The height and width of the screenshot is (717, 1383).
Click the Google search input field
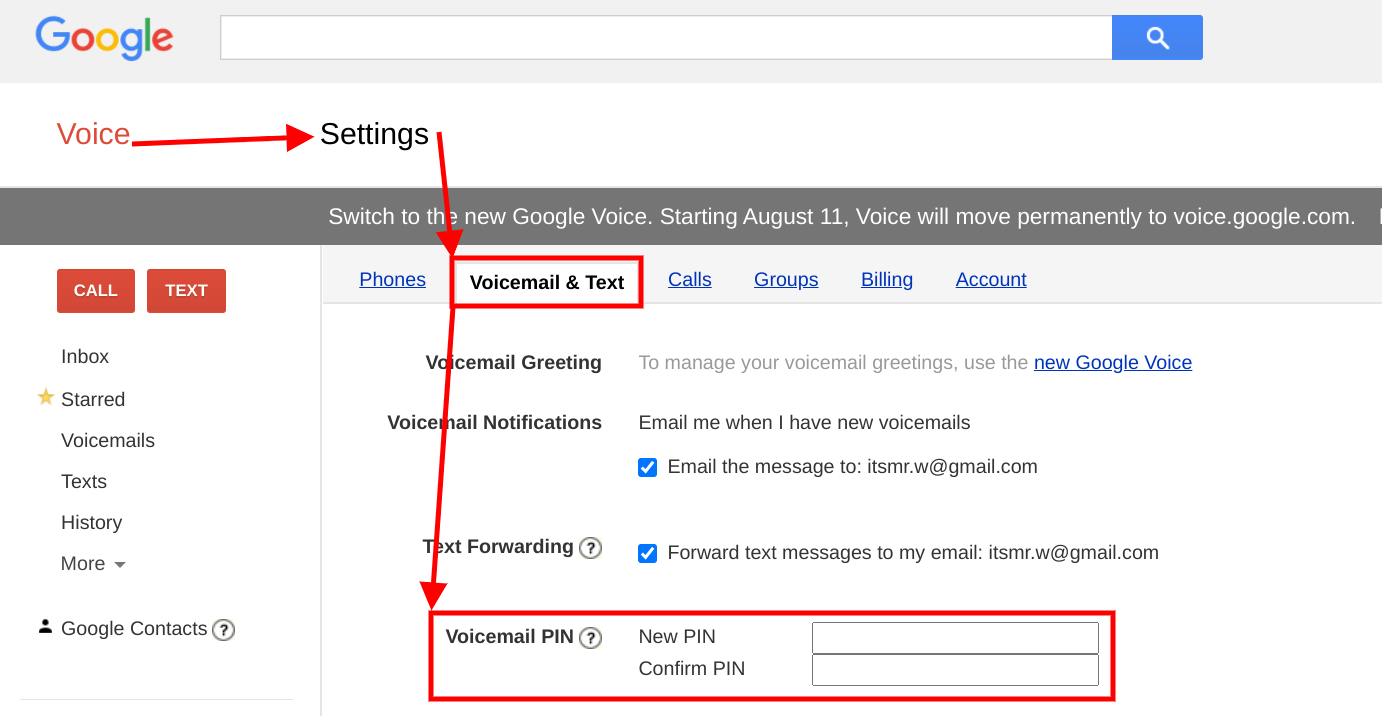coord(666,38)
